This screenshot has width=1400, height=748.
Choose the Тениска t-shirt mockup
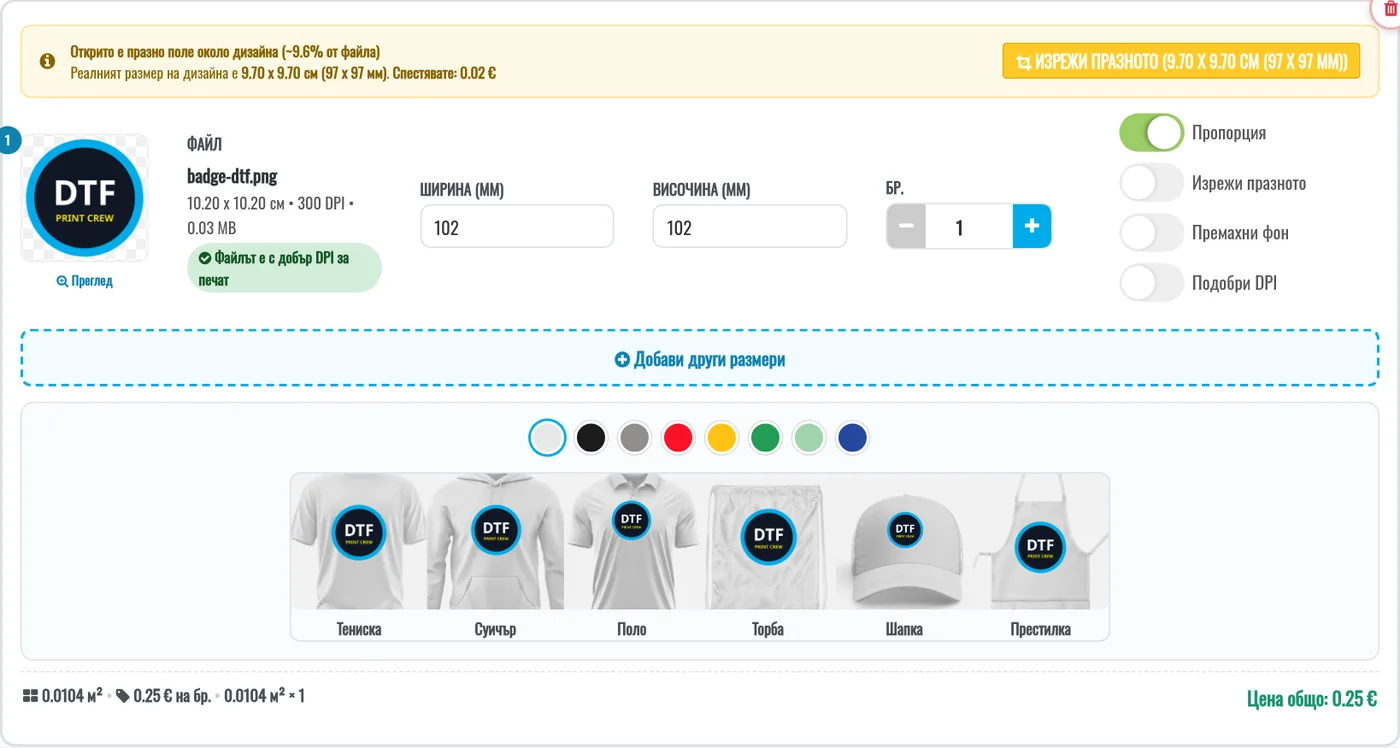coord(359,556)
